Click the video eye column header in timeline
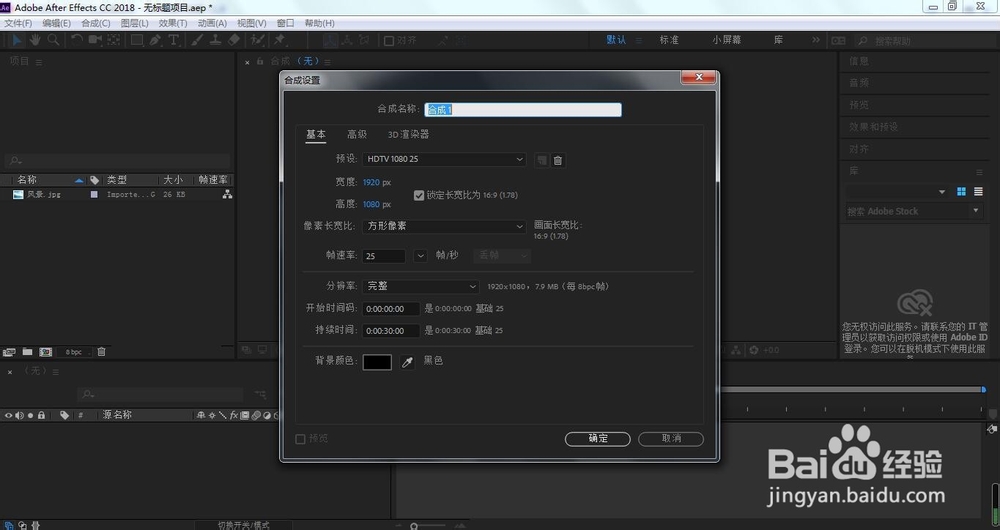 (8, 415)
